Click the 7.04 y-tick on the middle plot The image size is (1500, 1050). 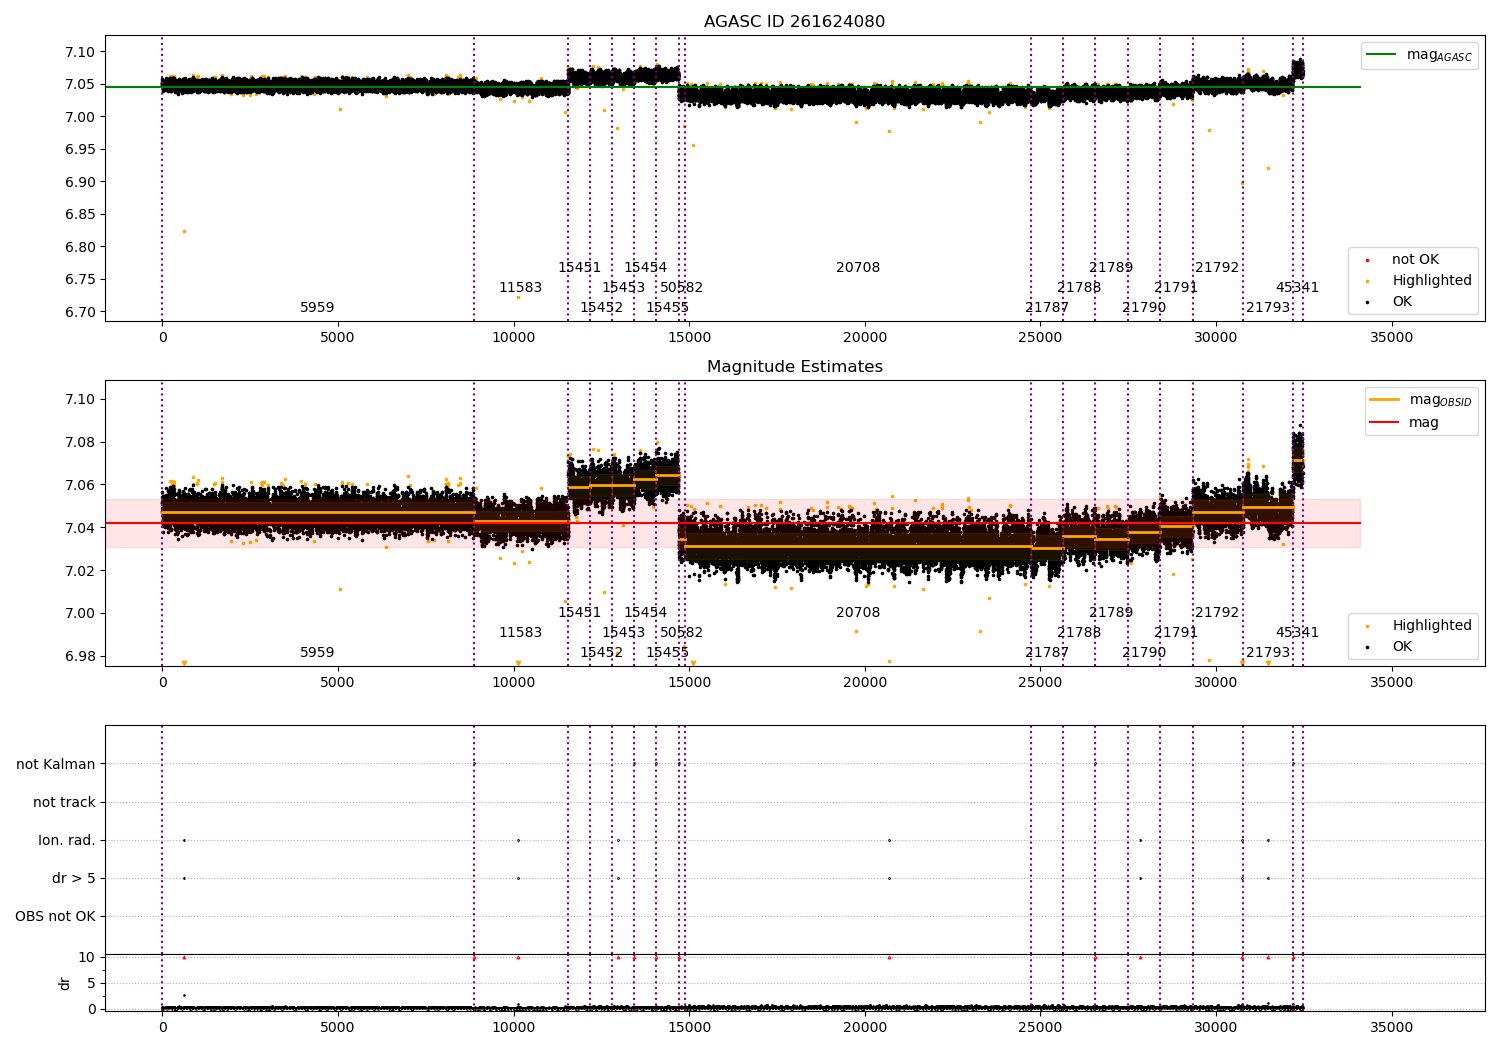tap(80, 528)
